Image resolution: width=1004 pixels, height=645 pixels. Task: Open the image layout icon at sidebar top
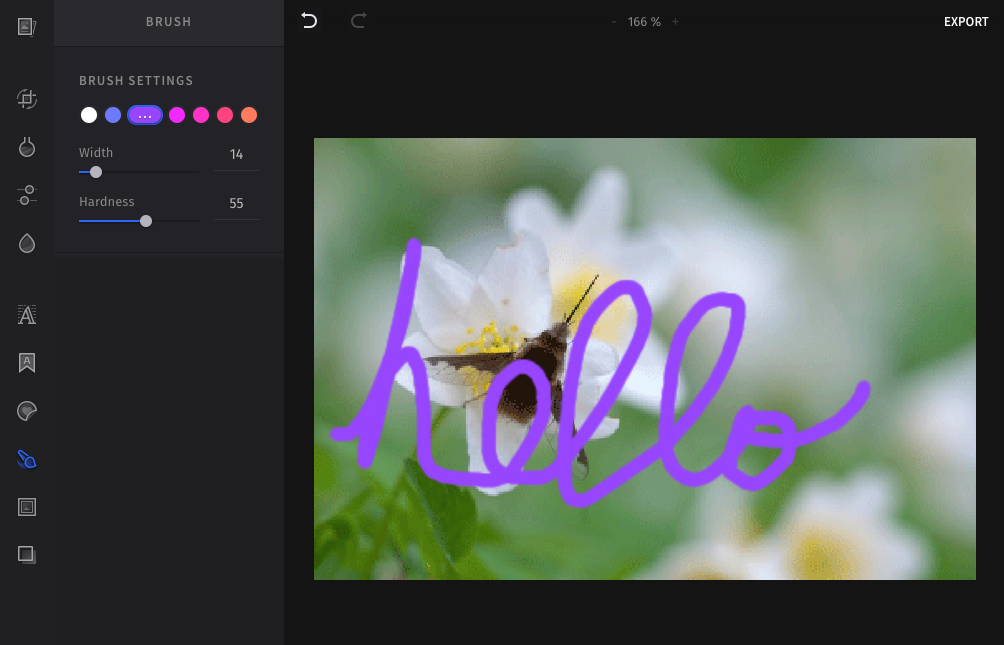(x=26, y=25)
